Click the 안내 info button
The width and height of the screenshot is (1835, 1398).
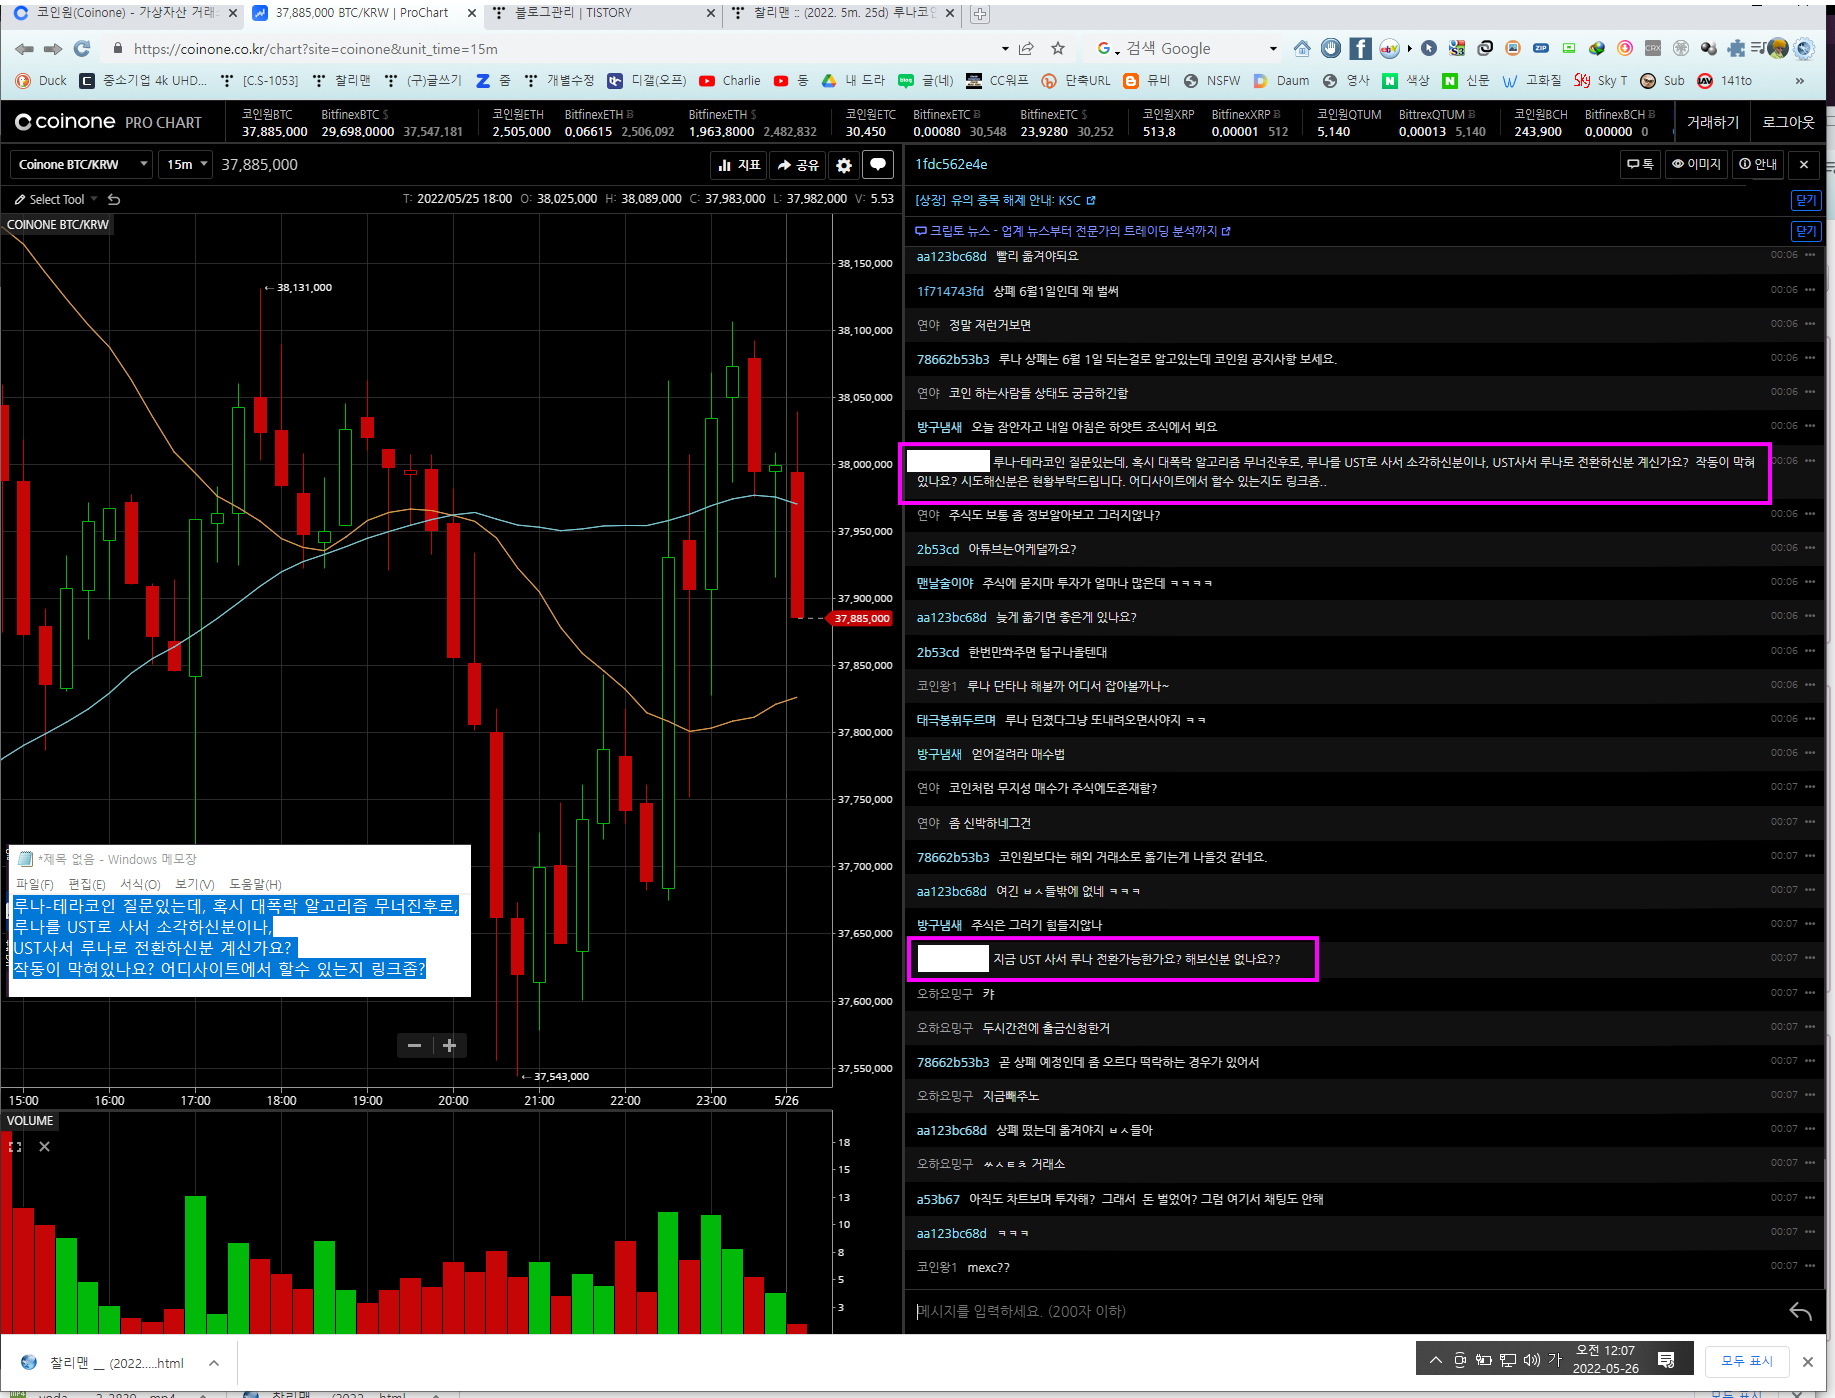[1758, 164]
